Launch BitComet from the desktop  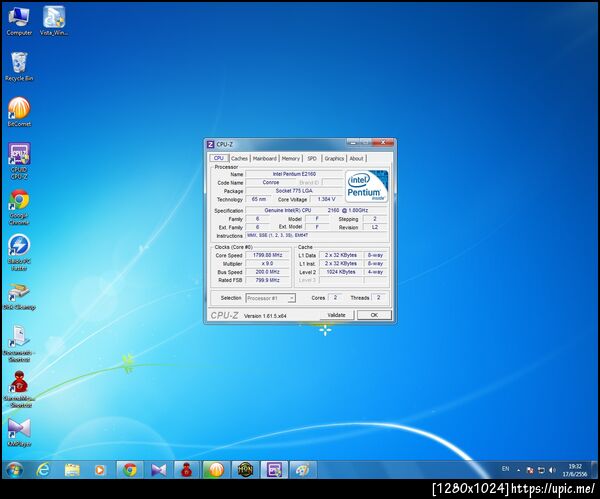(19, 112)
